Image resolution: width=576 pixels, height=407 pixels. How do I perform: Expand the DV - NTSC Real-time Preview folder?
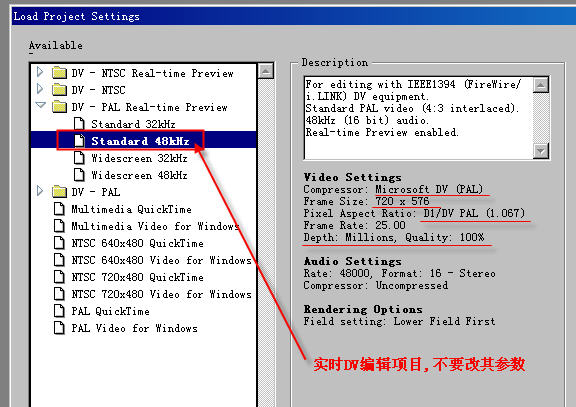pyautogui.click(x=40, y=72)
